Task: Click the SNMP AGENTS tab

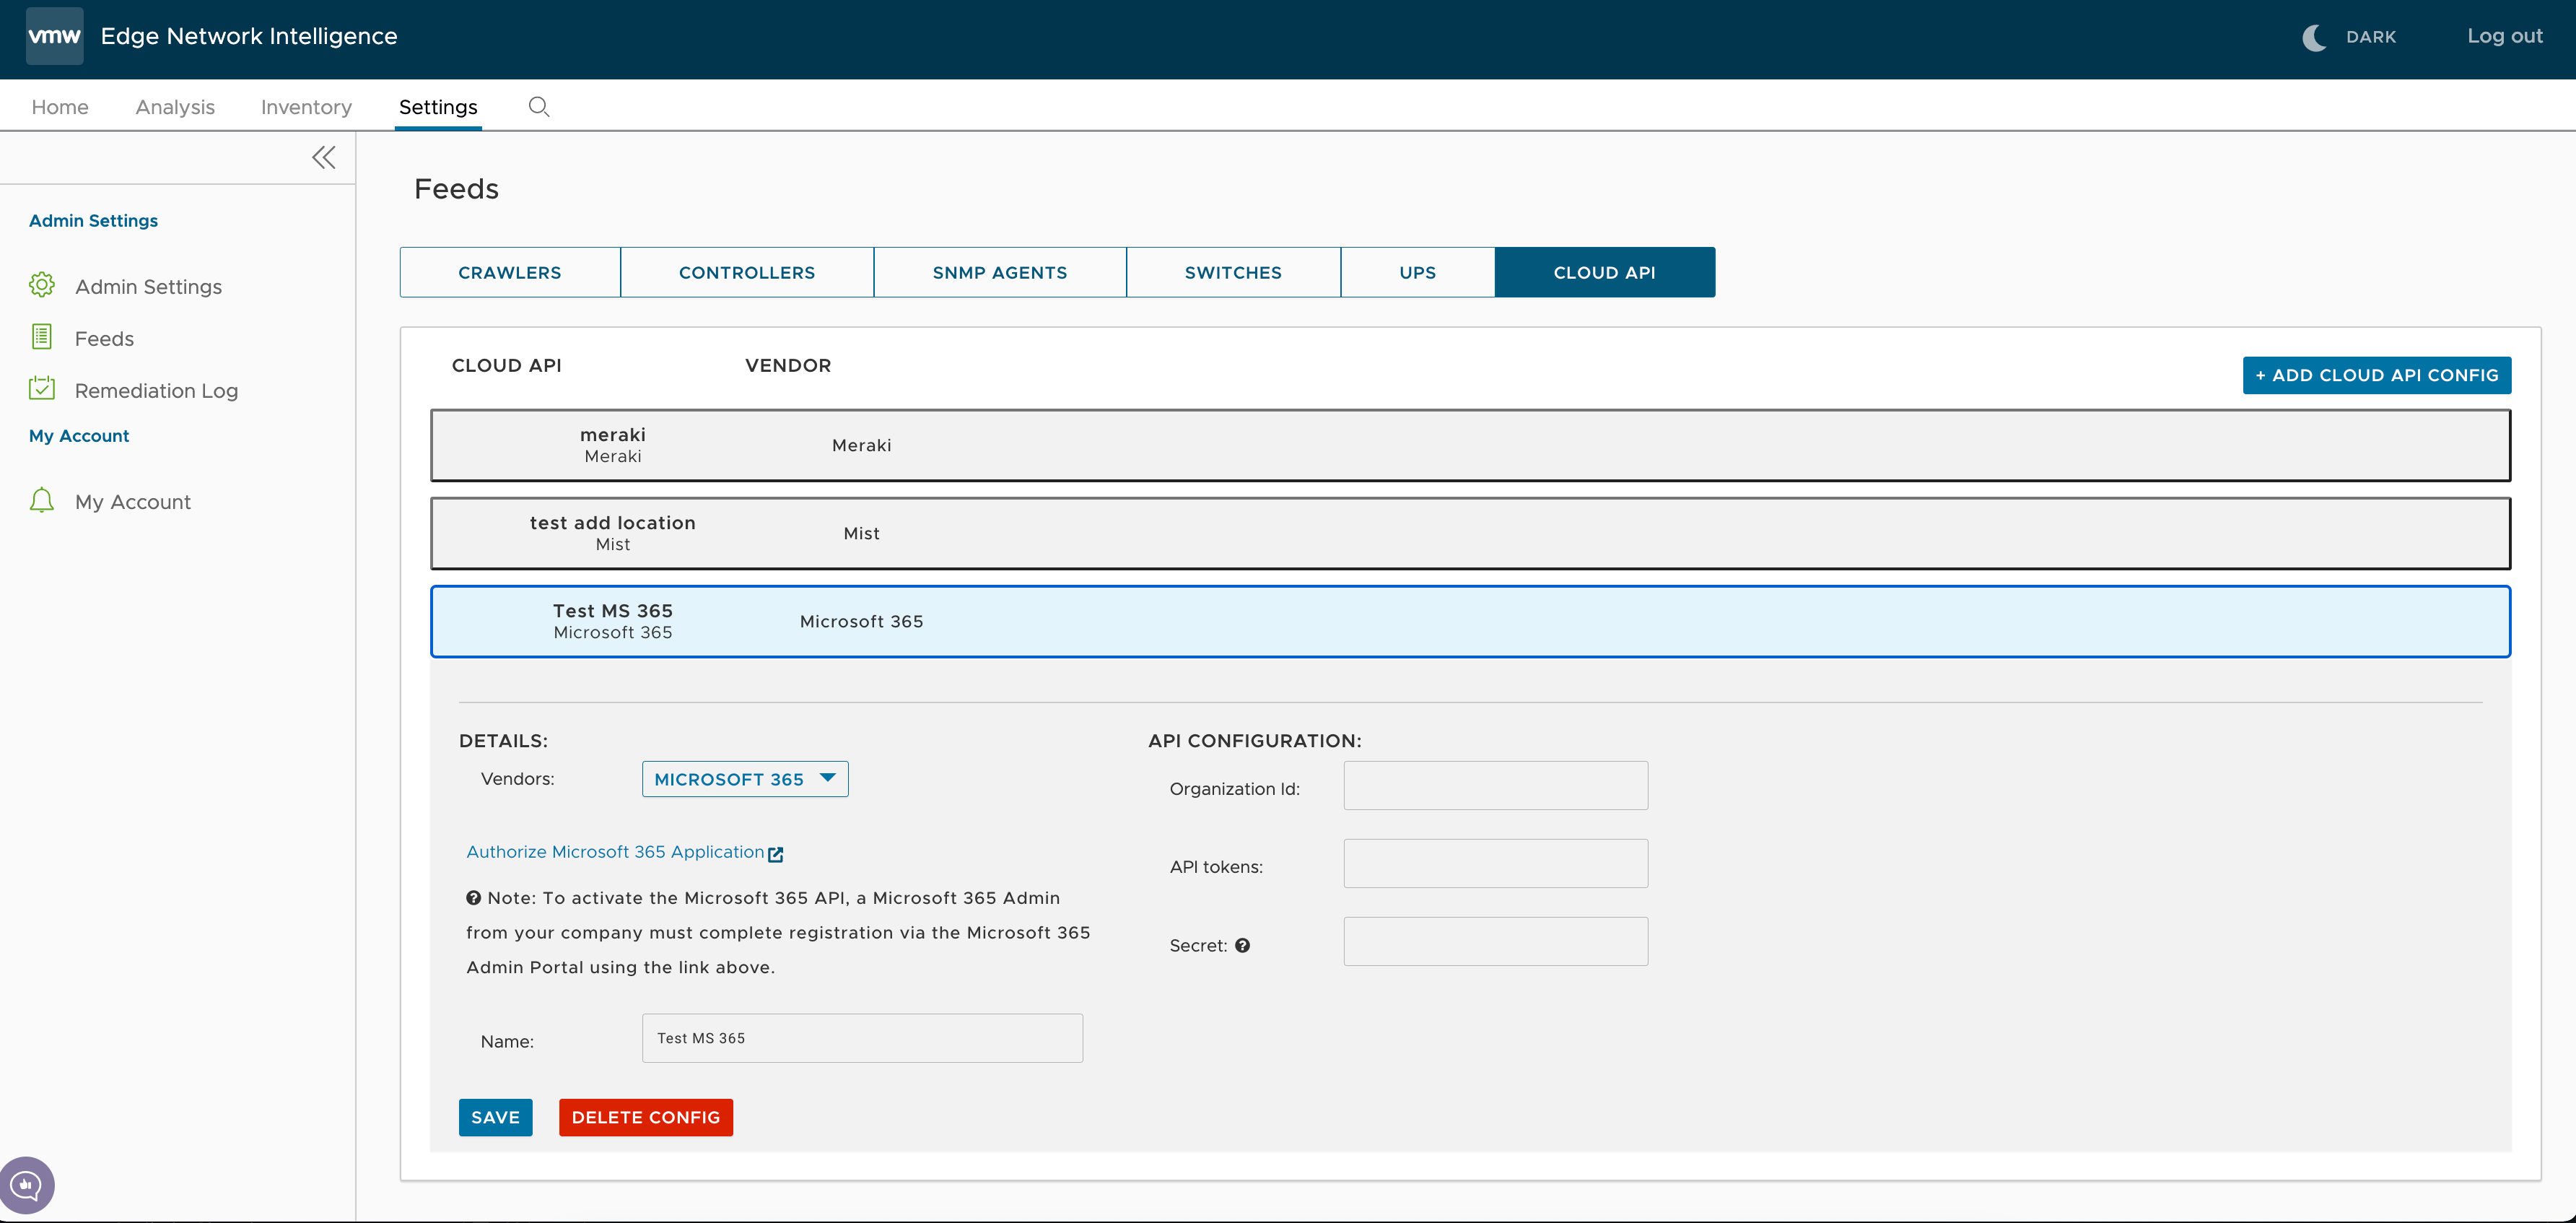Action: pyautogui.click(x=999, y=271)
